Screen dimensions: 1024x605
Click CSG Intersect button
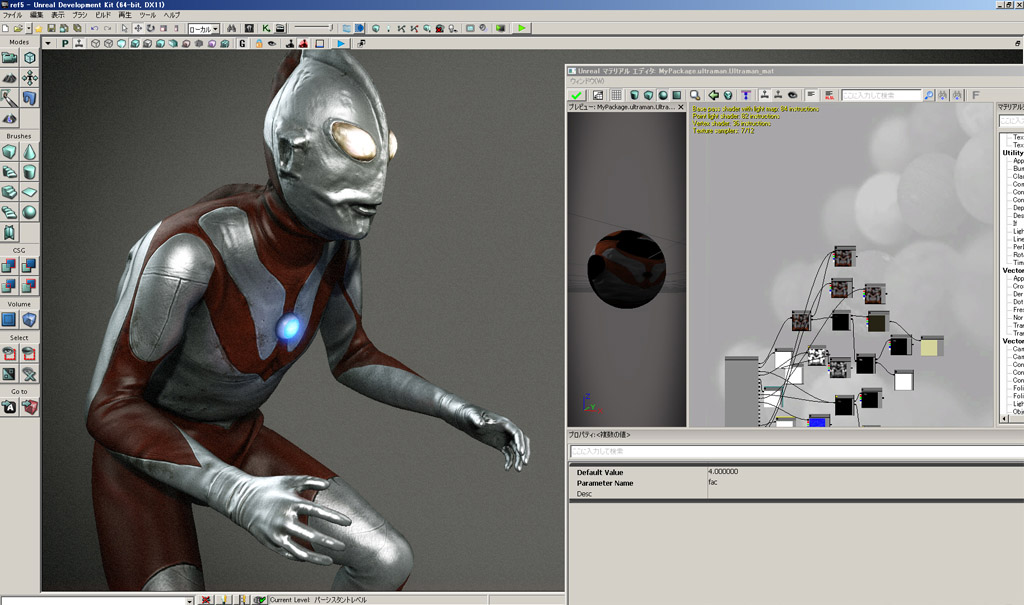pyautogui.click(x=9, y=286)
